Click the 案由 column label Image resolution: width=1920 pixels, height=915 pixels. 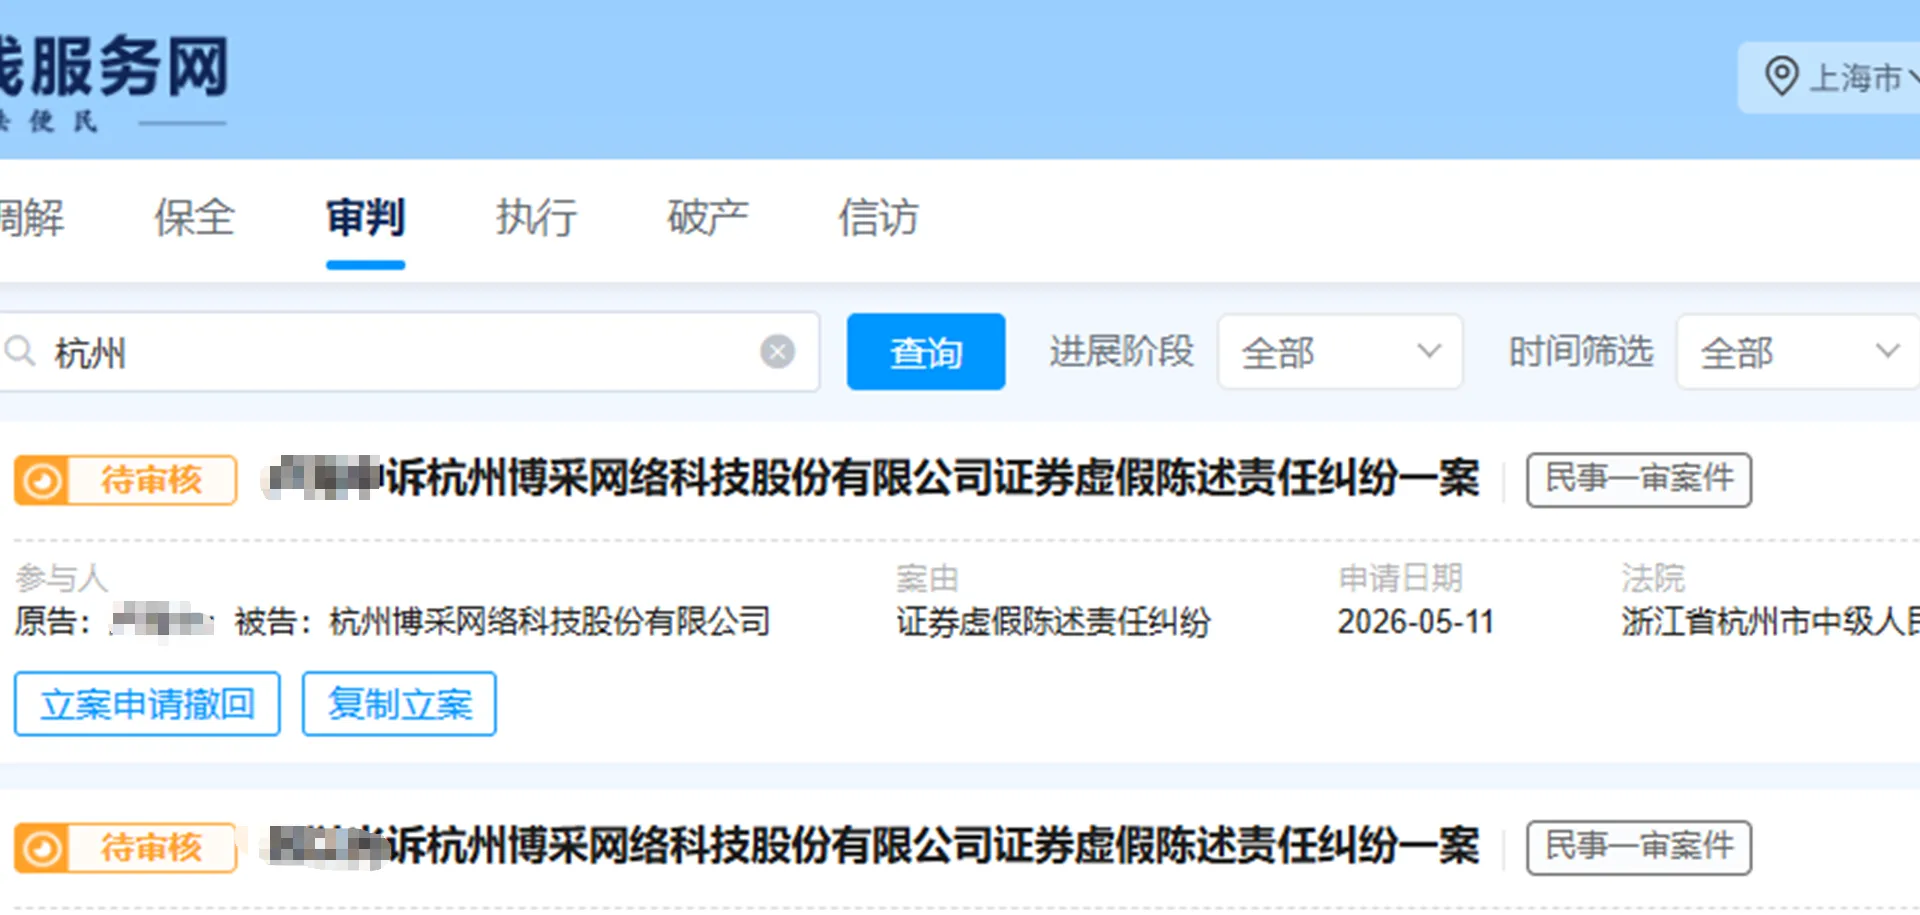point(927,578)
